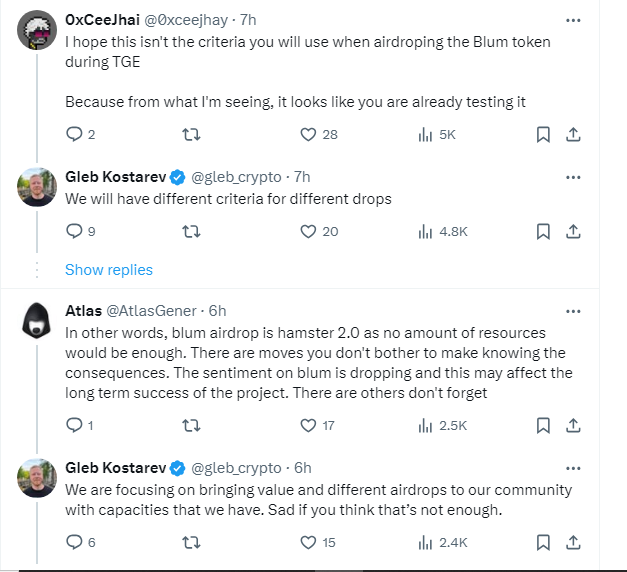Open more menu on Gleb's first reply
Screen dimensions: 627x572
click(573, 177)
